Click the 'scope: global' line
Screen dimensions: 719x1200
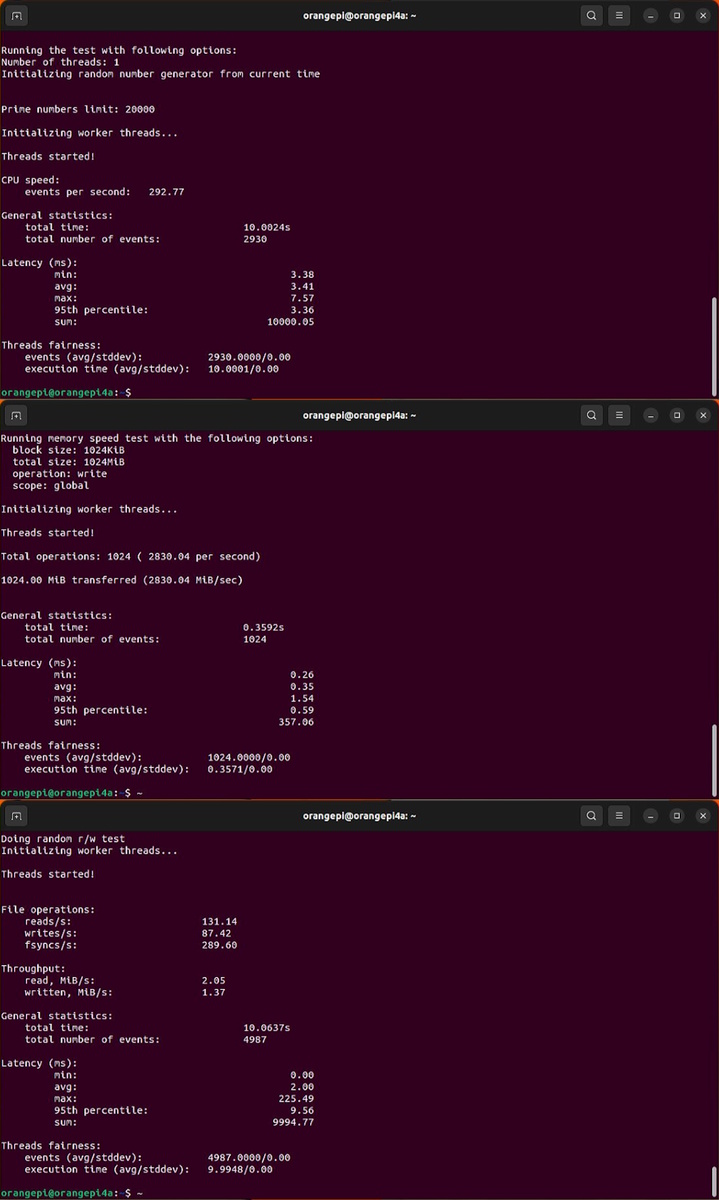coord(51,486)
